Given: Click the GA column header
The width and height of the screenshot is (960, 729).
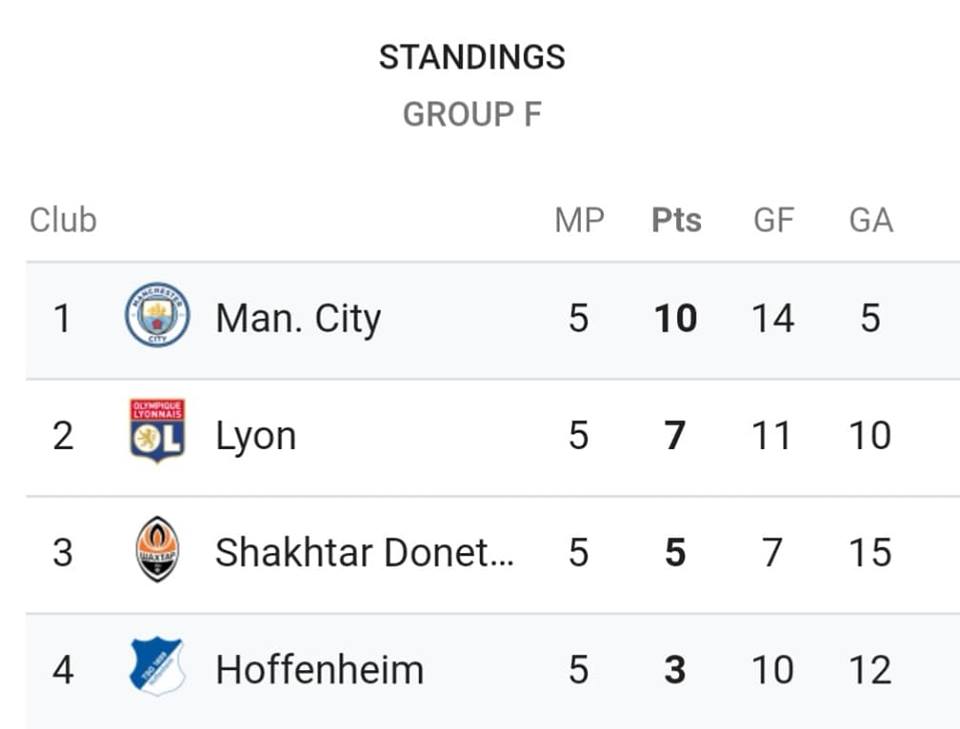Looking at the screenshot, I should (871, 220).
